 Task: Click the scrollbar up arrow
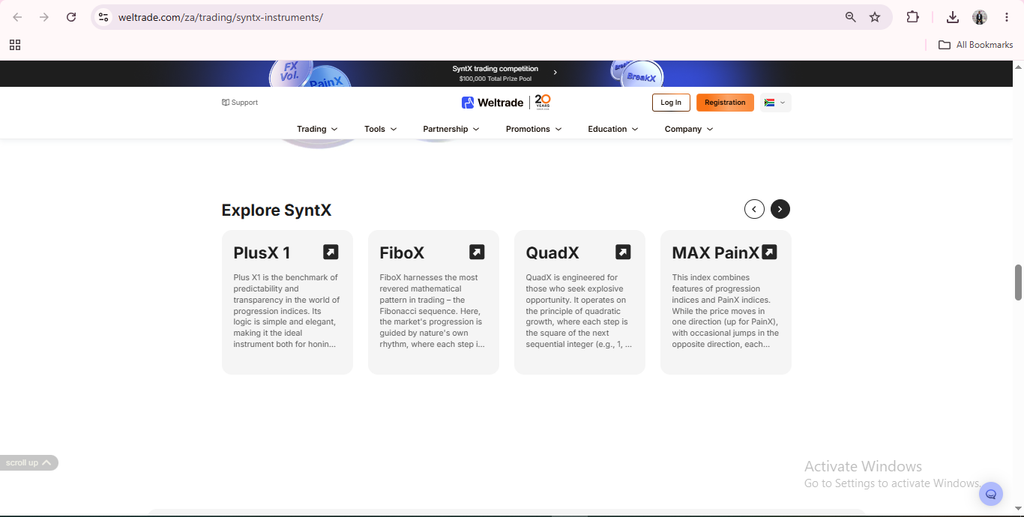point(1017,67)
